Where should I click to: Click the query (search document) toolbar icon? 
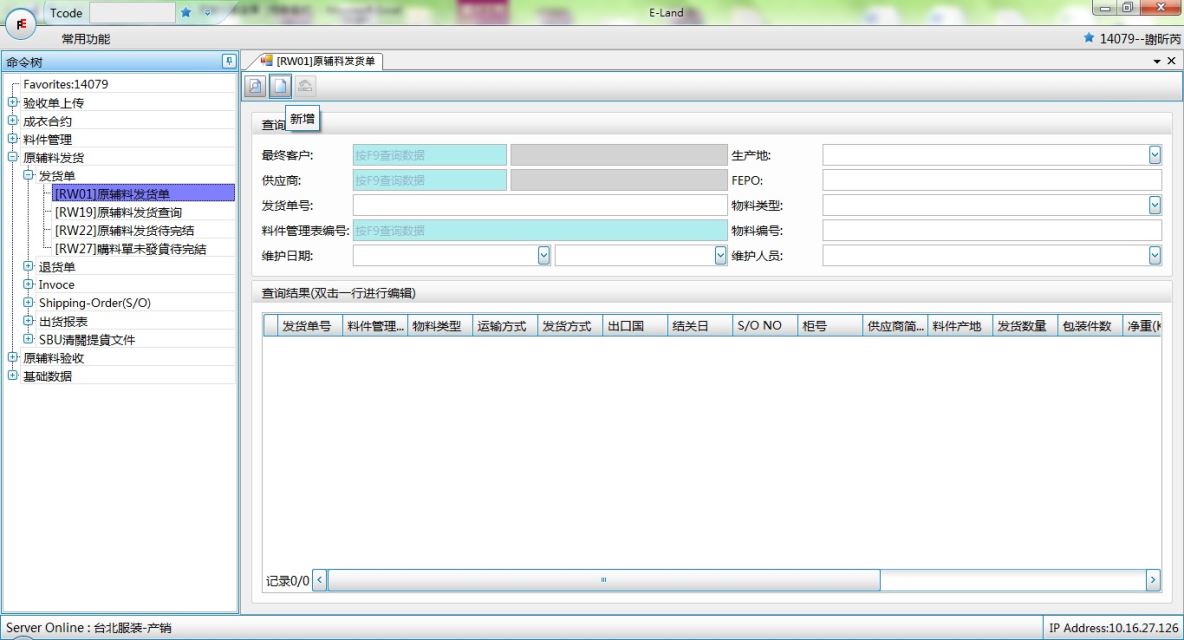pyautogui.click(x=256, y=87)
